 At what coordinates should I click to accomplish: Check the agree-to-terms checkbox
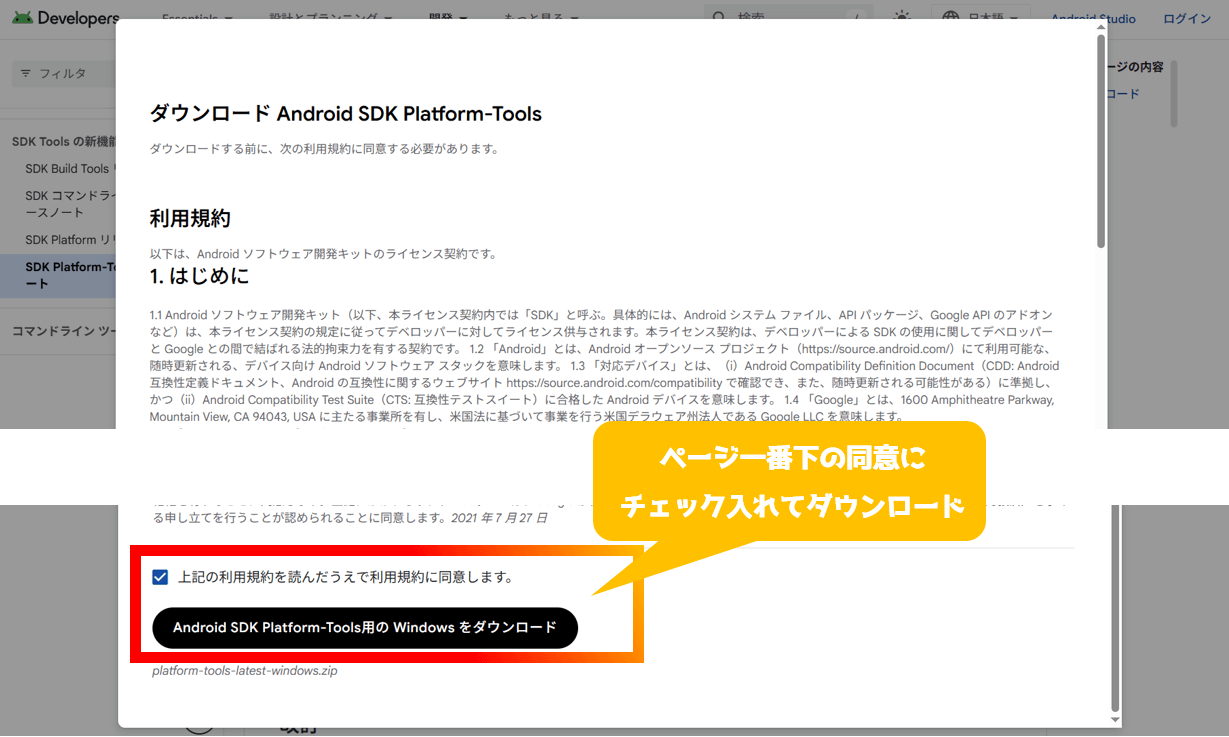tap(160, 577)
